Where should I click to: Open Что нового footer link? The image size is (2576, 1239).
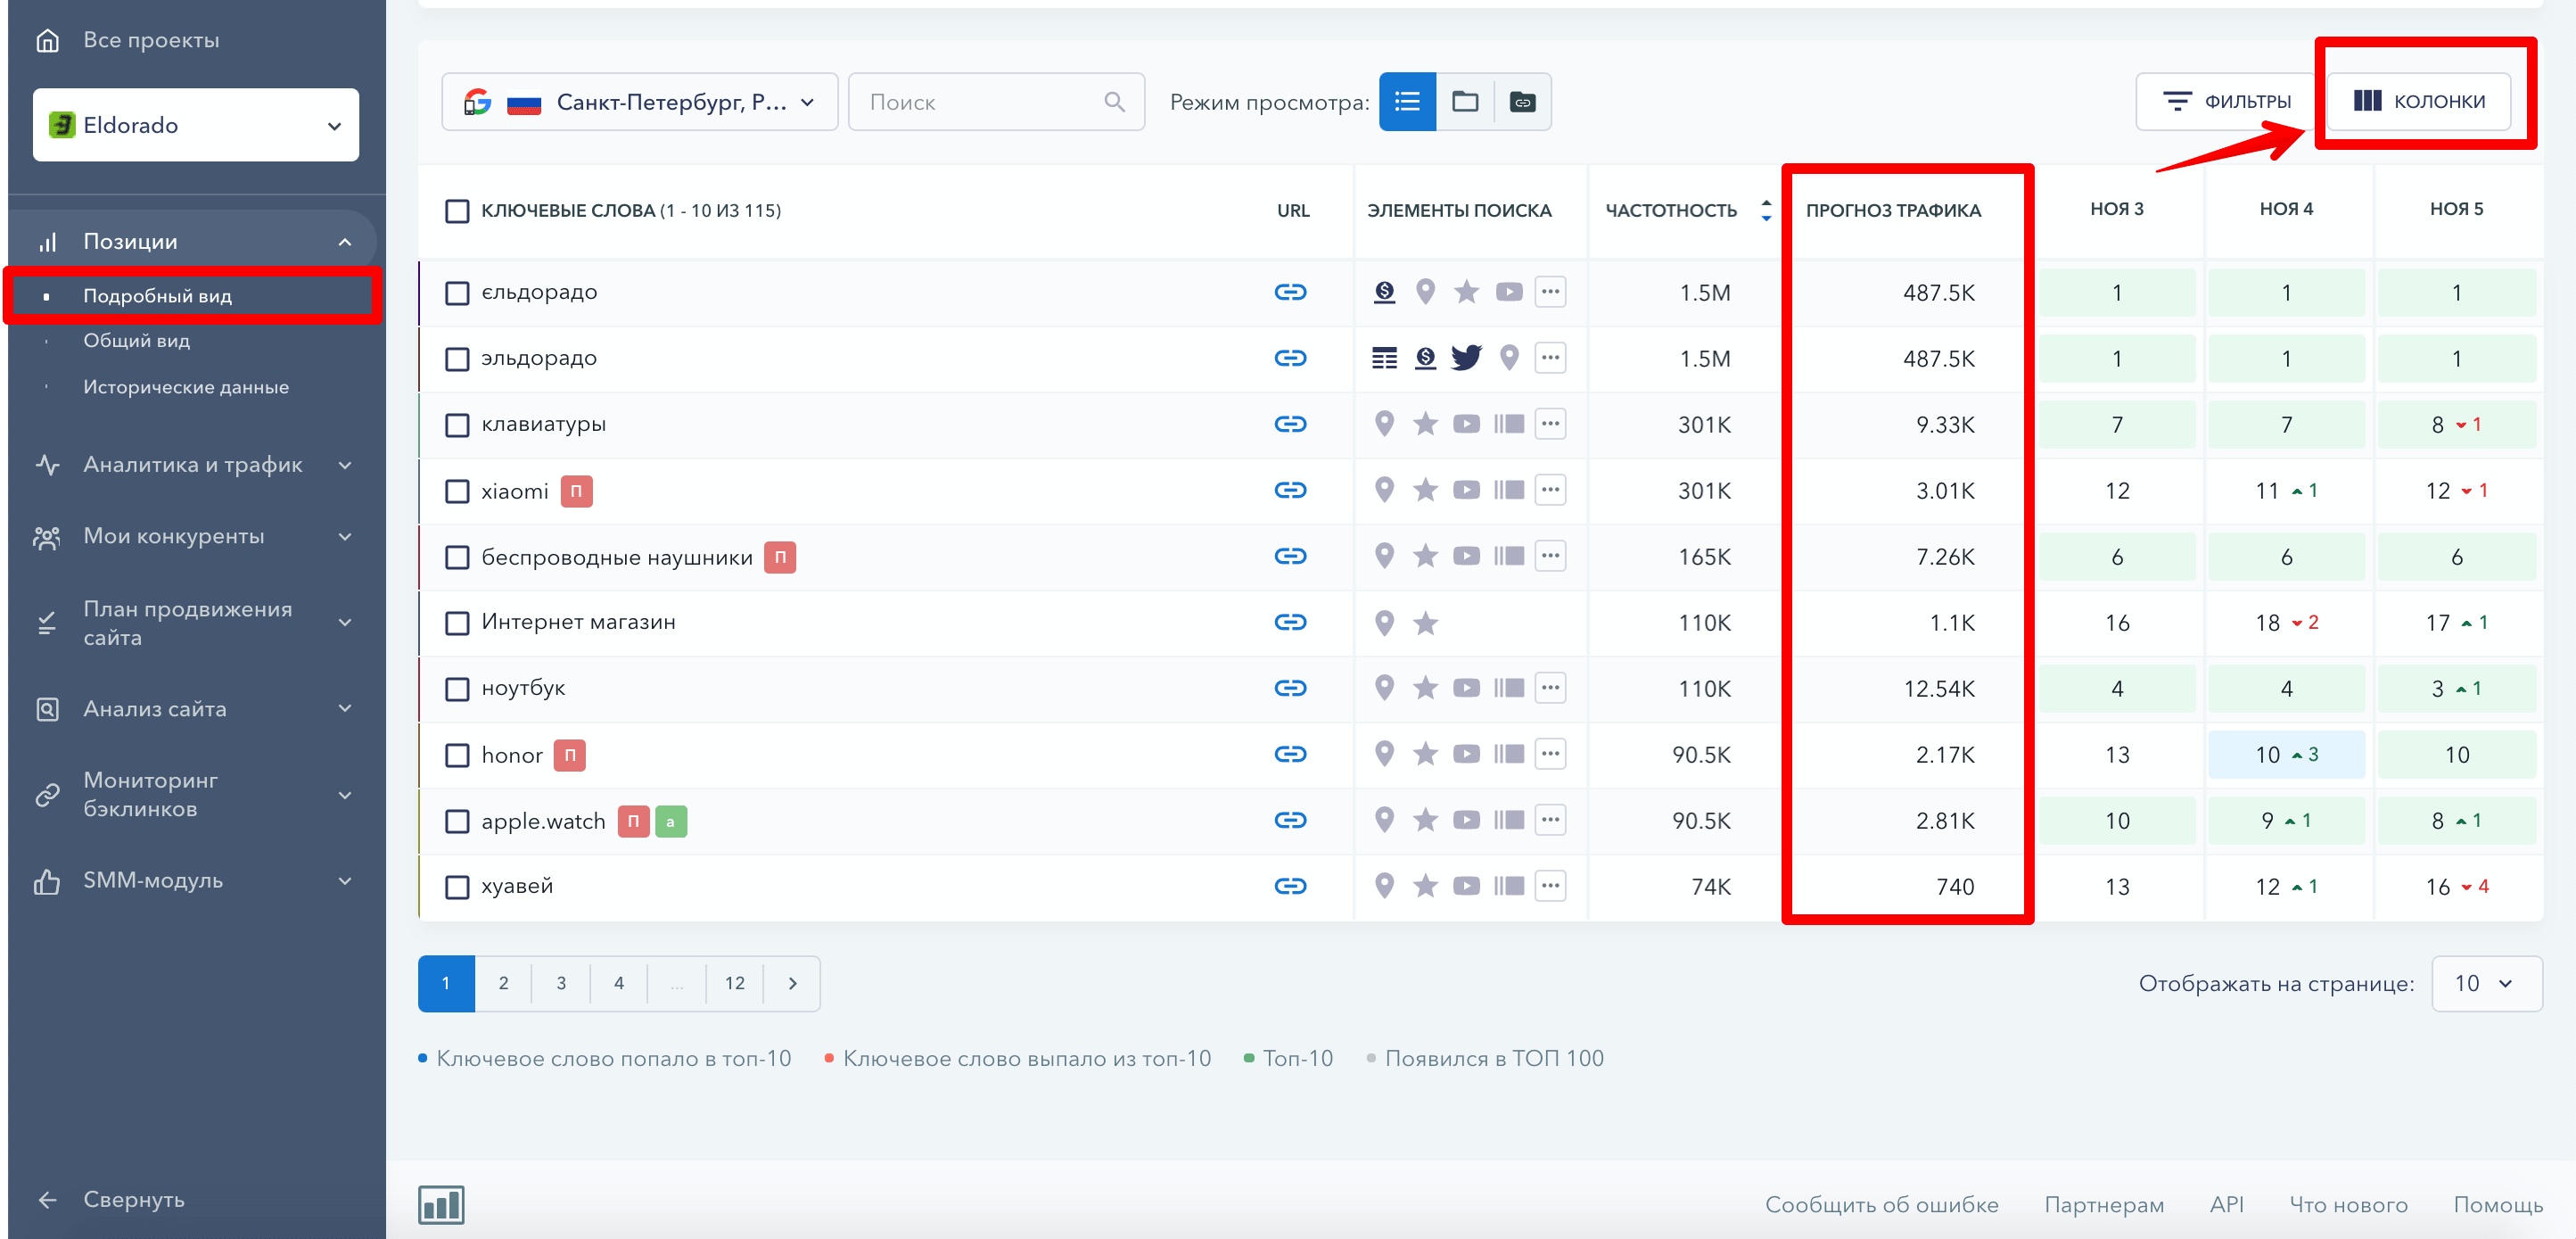[x=2348, y=1205]
